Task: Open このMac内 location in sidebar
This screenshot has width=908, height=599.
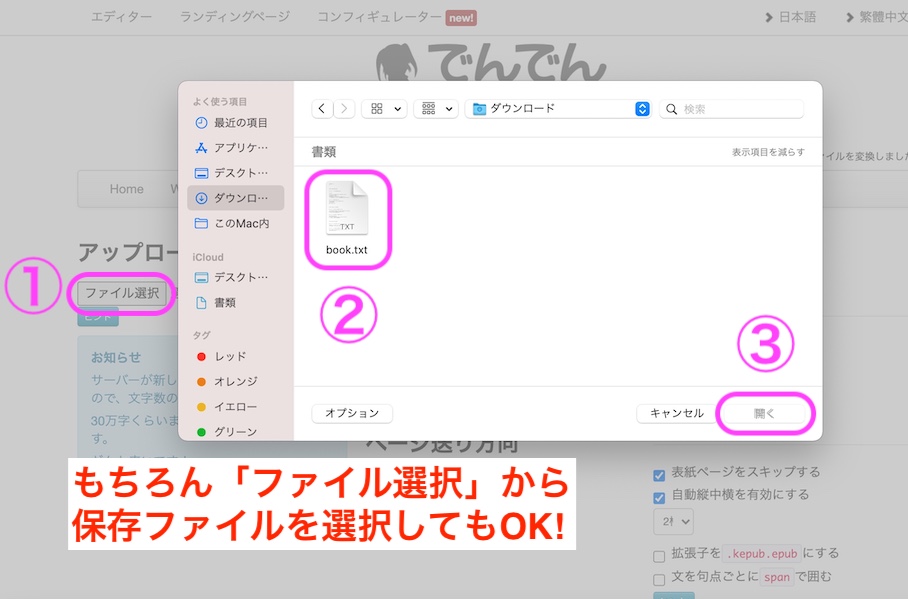Action: point(240,223)
